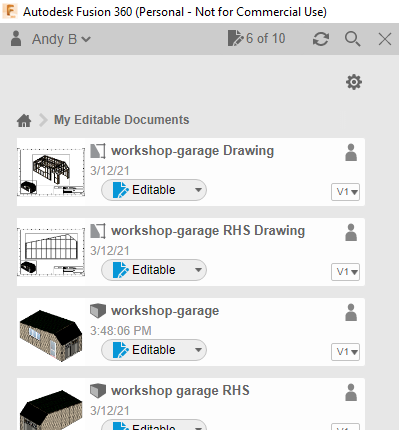Open data panel settings gear
This screenshot has width=399, height=430.
coord(354,82)
